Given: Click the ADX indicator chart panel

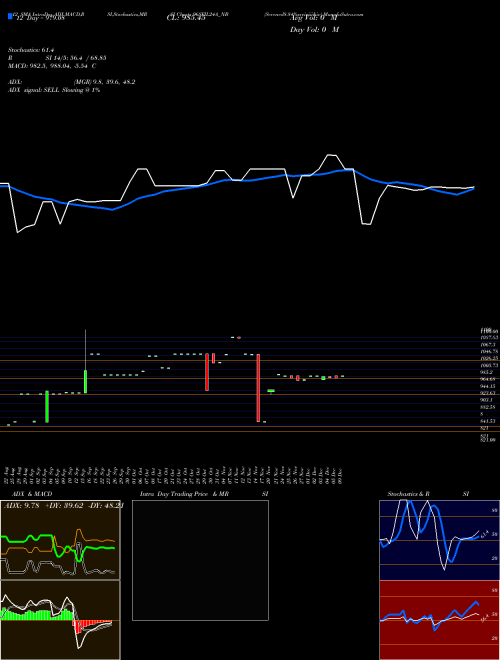Looking at the screenshot, I should point(60,540).
